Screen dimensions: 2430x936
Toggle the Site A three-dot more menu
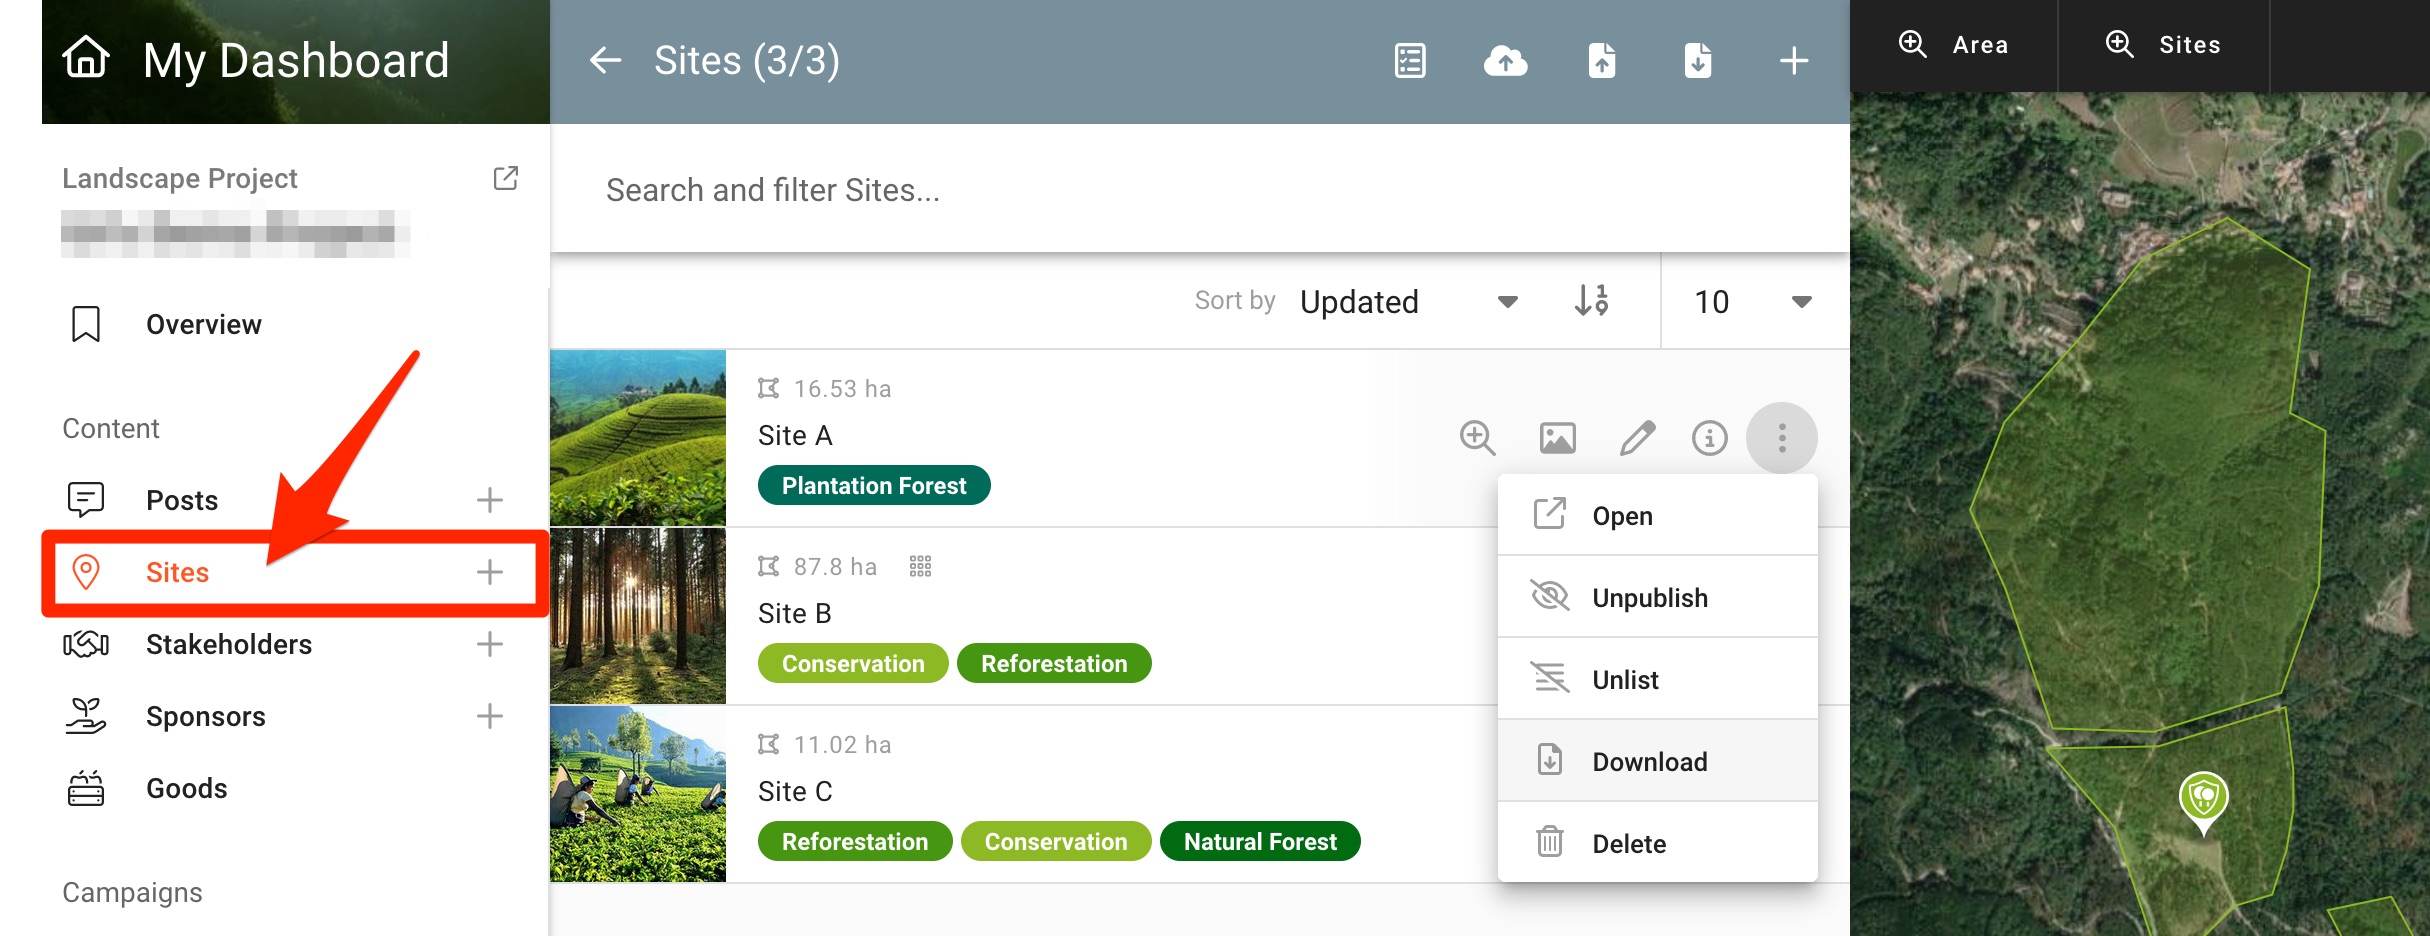point(1781,438)
